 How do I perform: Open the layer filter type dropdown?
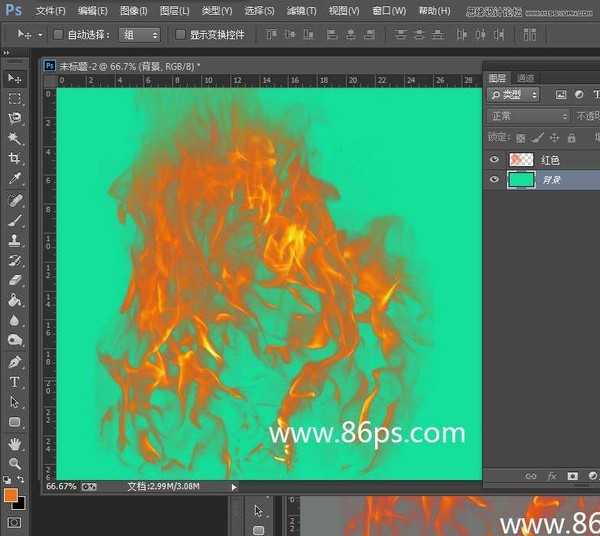[514, 95]
